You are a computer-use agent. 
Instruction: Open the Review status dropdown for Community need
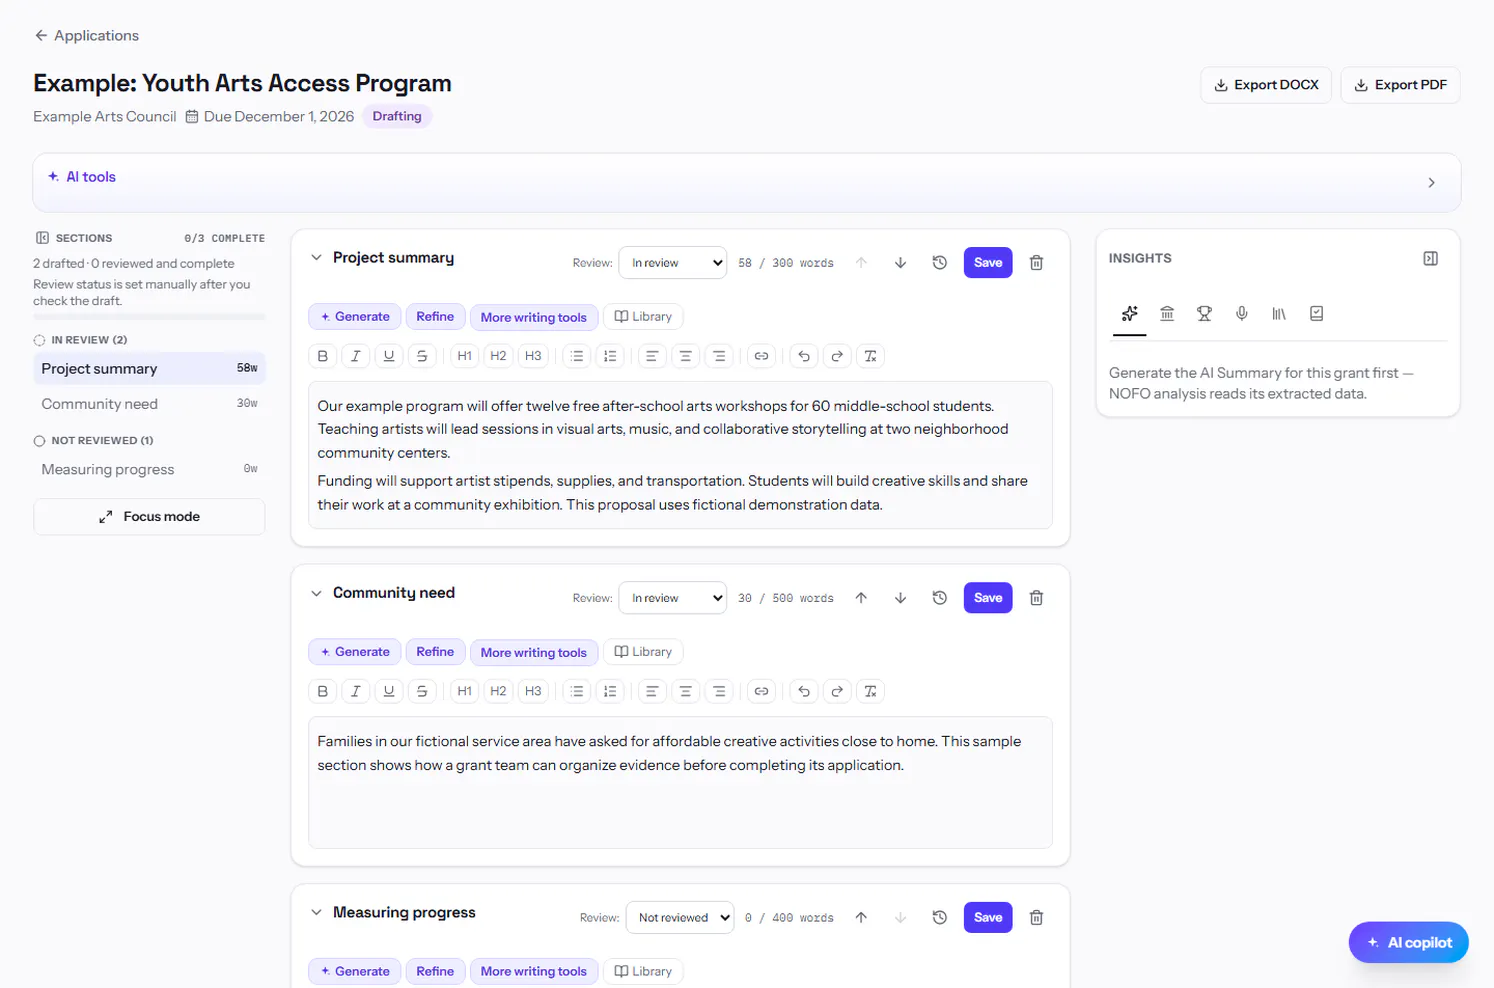point(673,598)
